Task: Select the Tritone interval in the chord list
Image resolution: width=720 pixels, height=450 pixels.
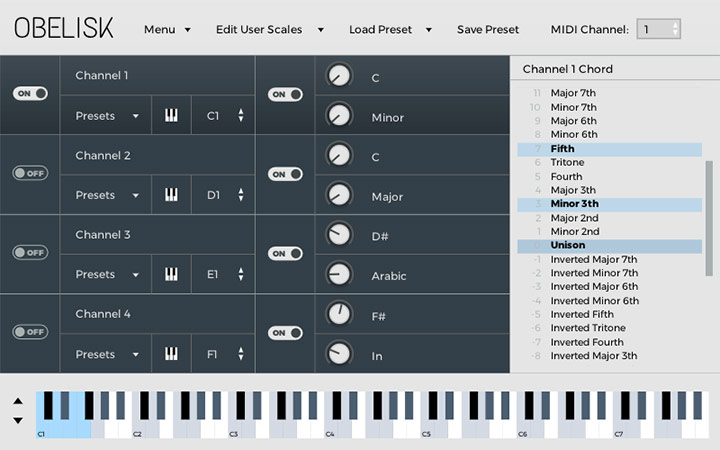Action: click(567, 162)
